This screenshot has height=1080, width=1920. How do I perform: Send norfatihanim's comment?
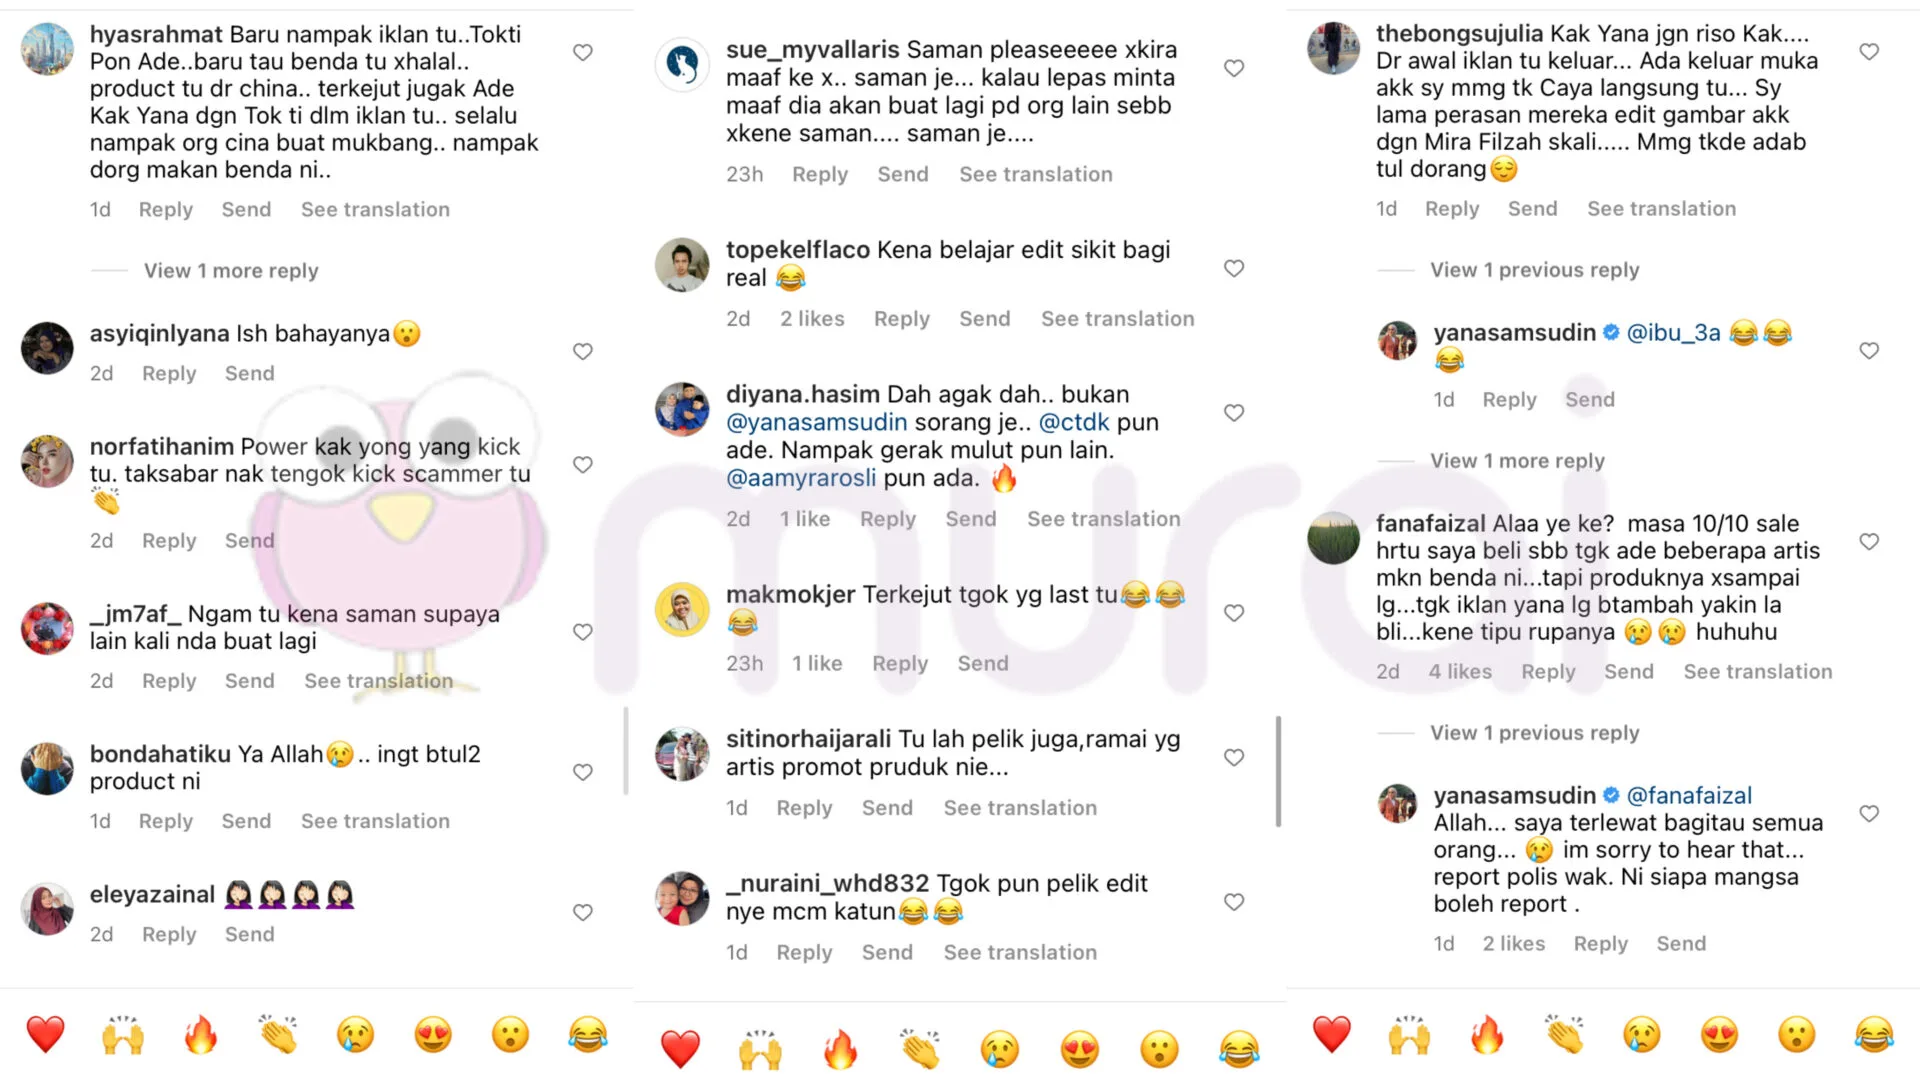coord(249,541)
